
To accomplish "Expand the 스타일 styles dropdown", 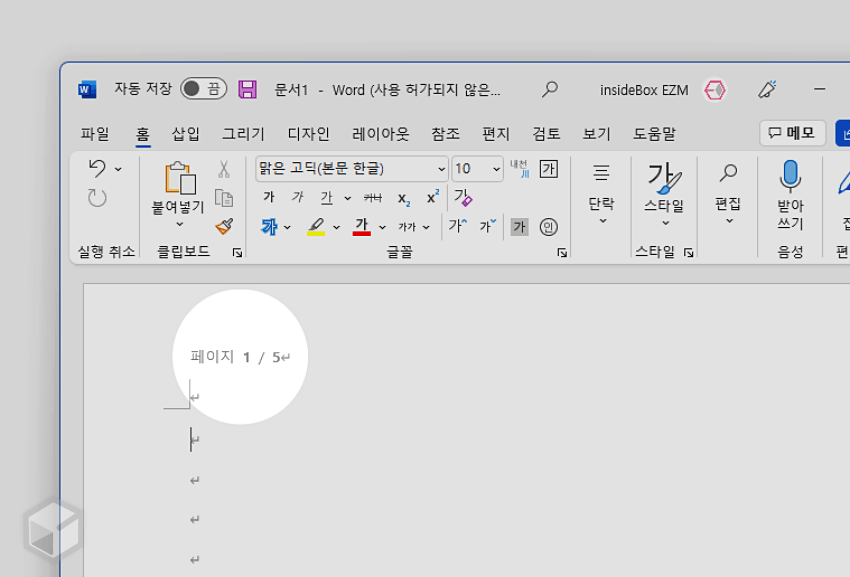I will 664,222.
